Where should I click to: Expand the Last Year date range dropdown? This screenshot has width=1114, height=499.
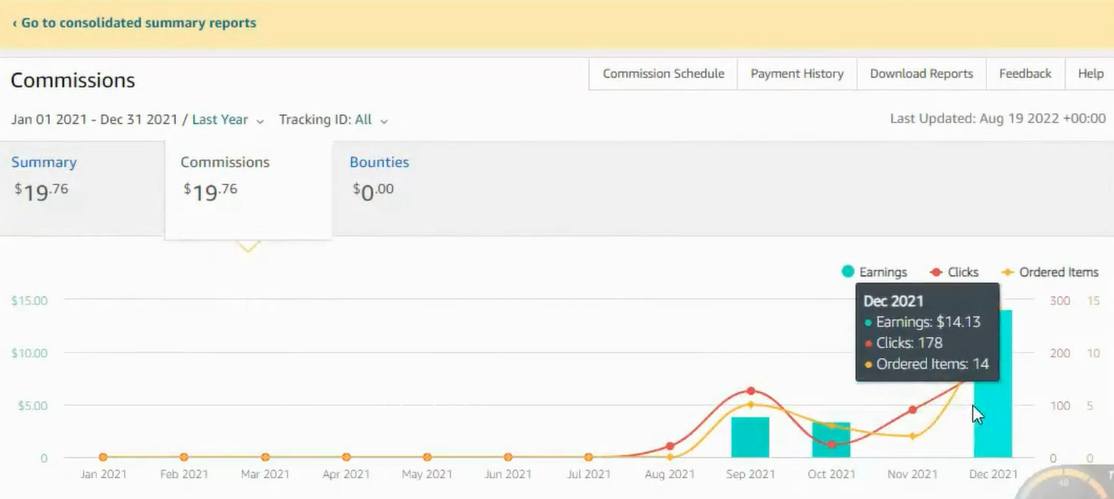[x=228, y=120]
